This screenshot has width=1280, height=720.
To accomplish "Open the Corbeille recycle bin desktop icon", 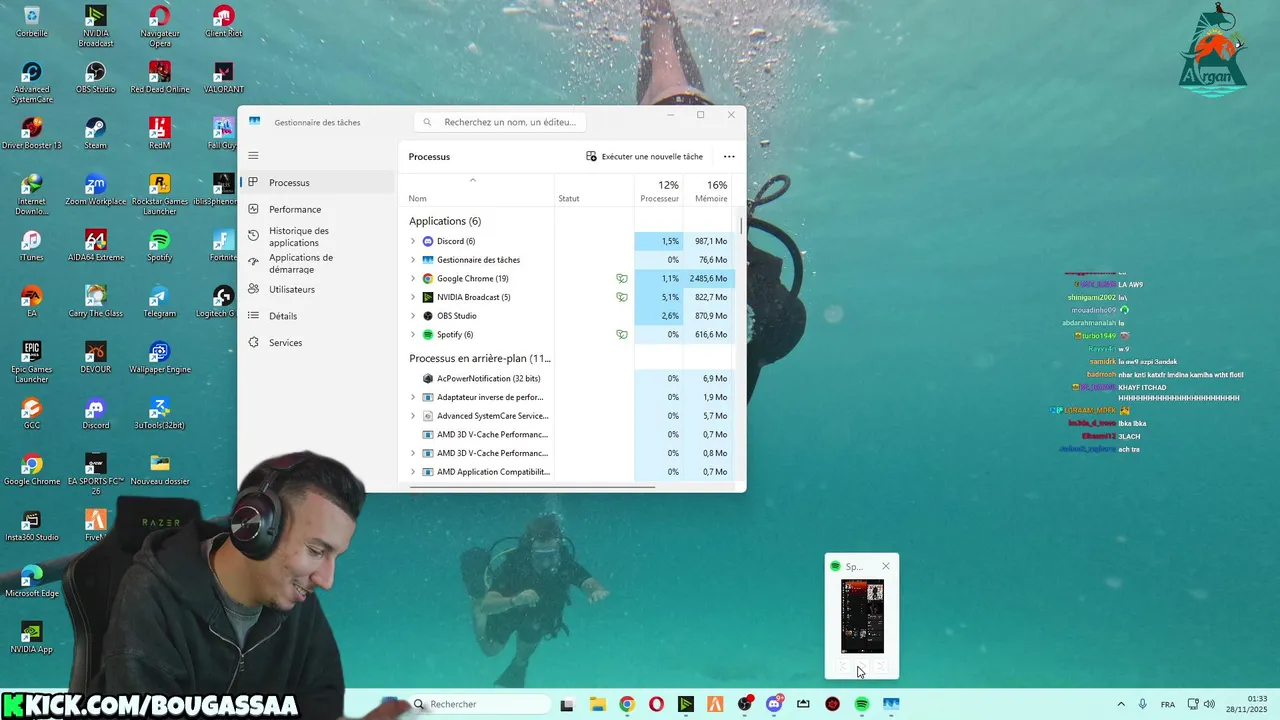I will [31, 22].
